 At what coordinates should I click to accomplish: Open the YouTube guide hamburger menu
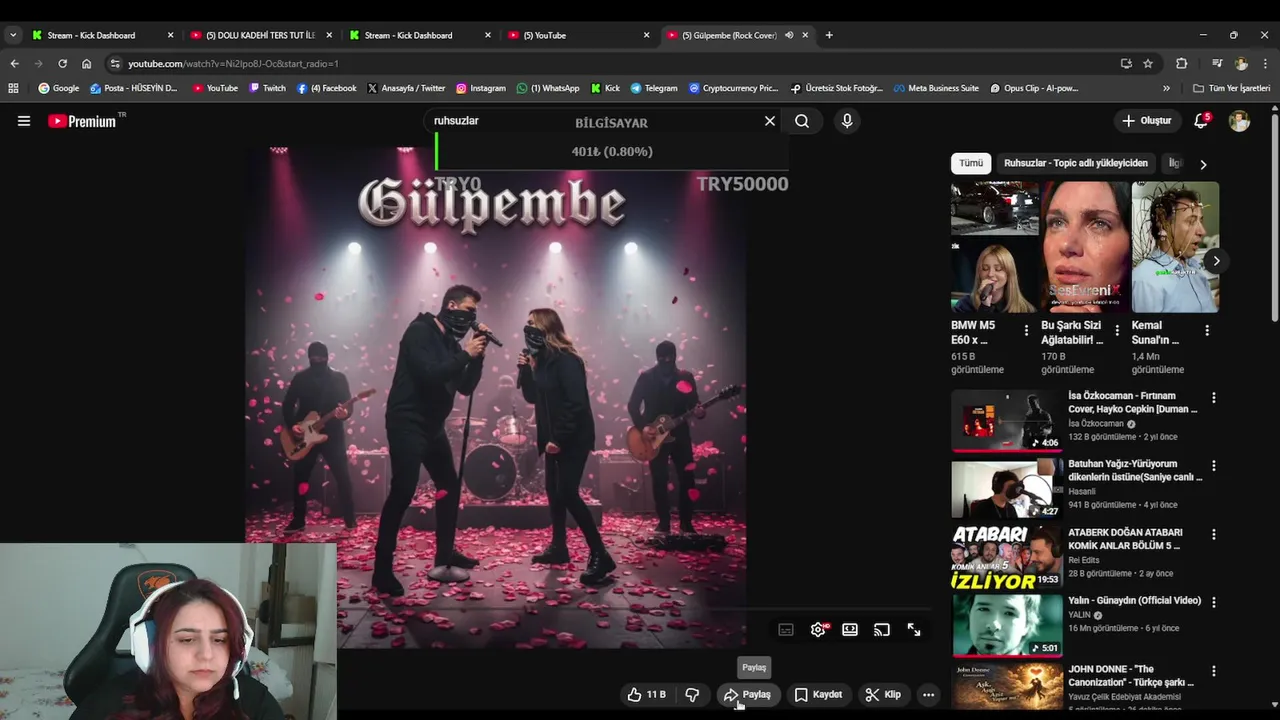coord(24,121)
